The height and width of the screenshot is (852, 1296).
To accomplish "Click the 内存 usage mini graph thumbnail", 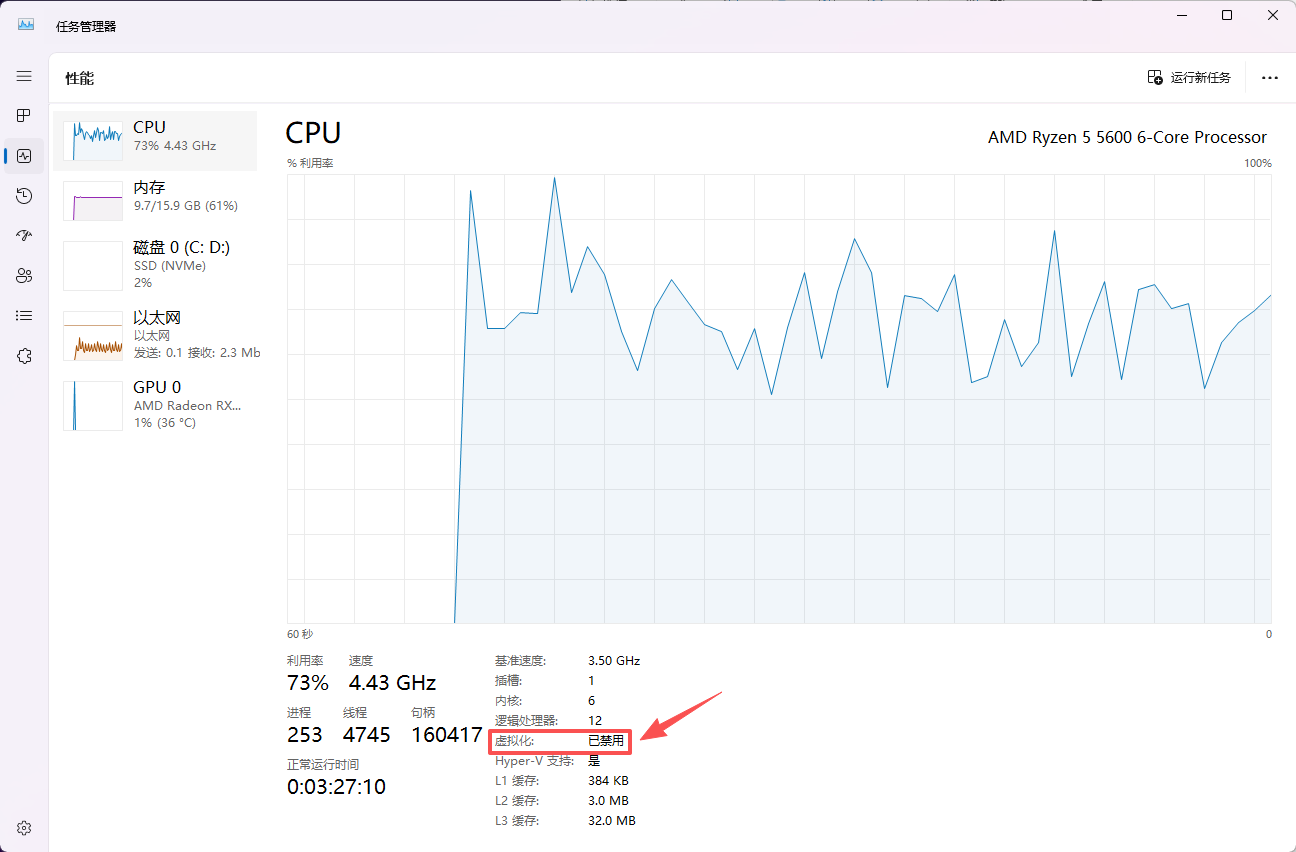I will 93,201.
